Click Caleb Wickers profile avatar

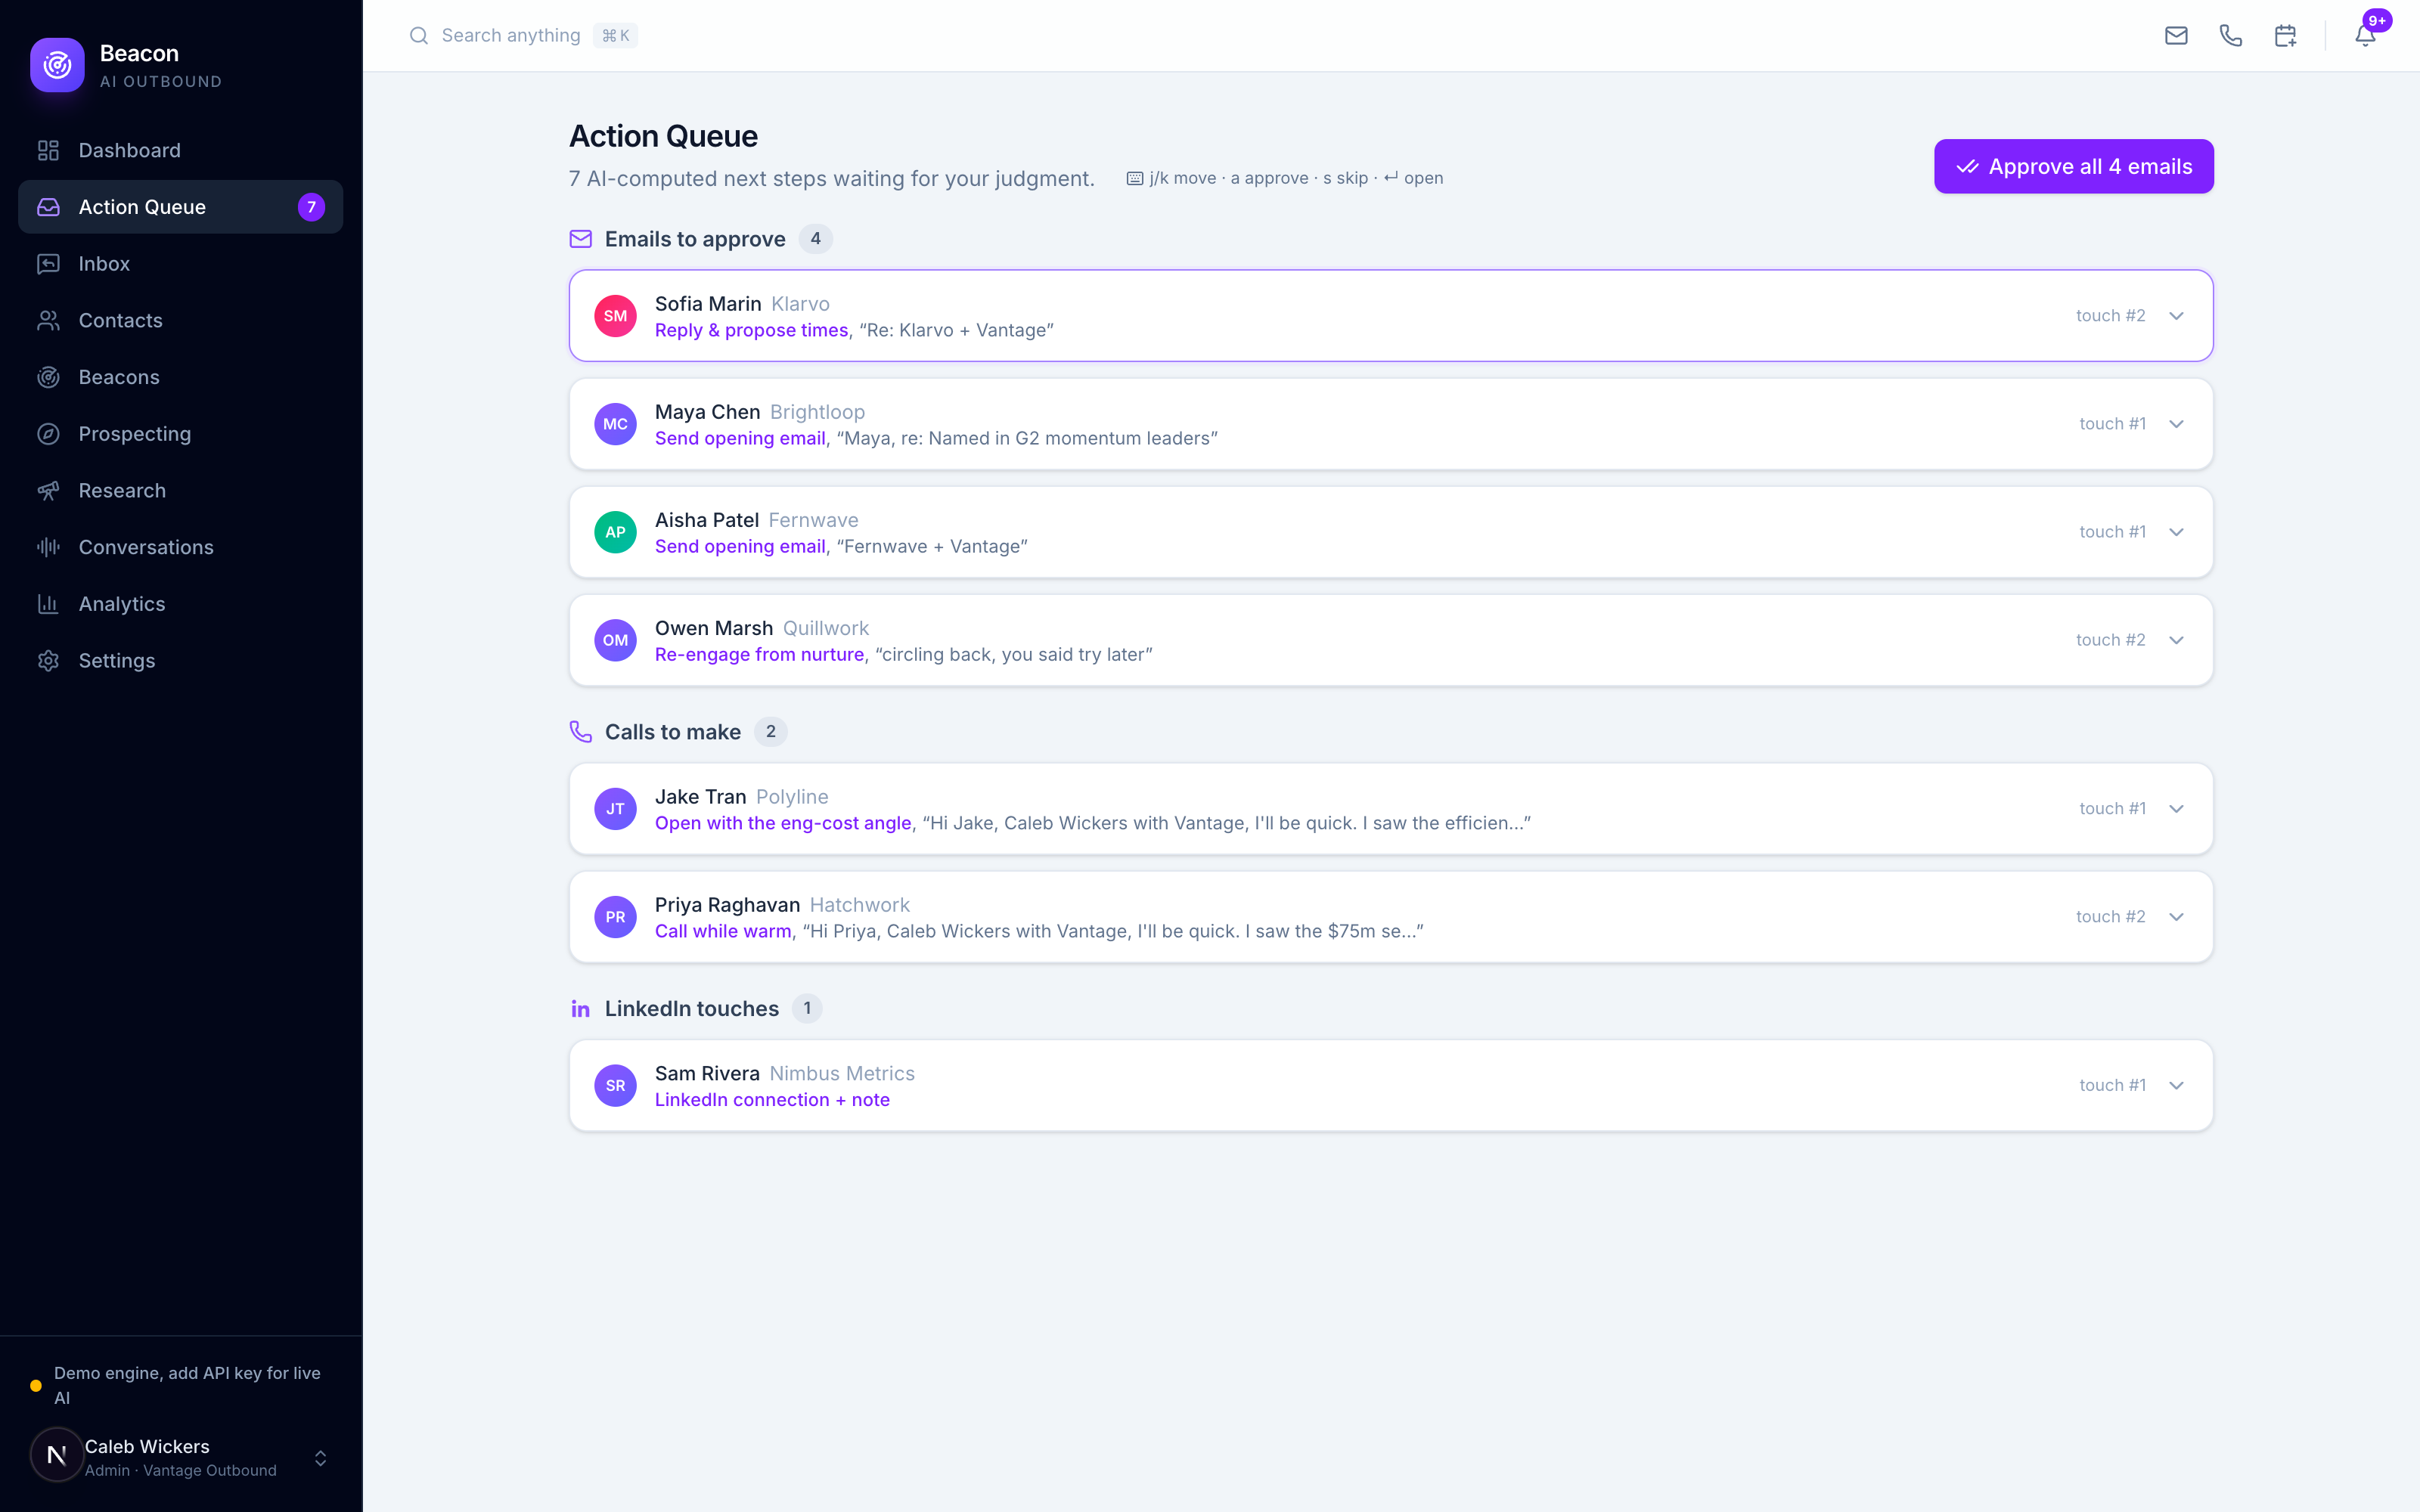(x=57, y=1455)
